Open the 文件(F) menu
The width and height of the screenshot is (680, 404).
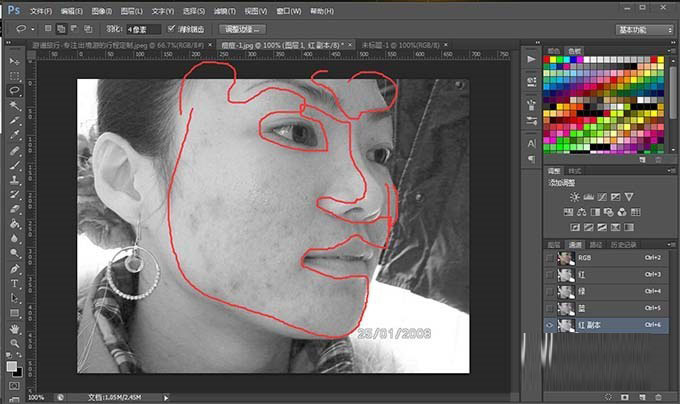coord(41,10)
